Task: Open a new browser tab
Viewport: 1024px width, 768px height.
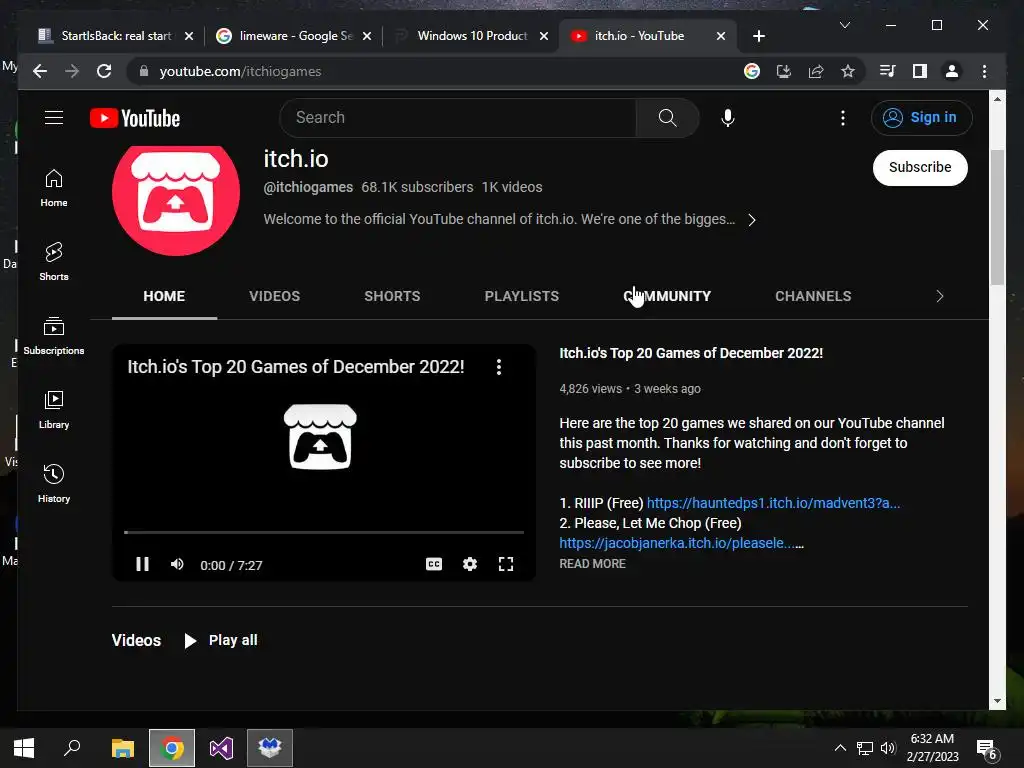Action: (x=758, y=36)
